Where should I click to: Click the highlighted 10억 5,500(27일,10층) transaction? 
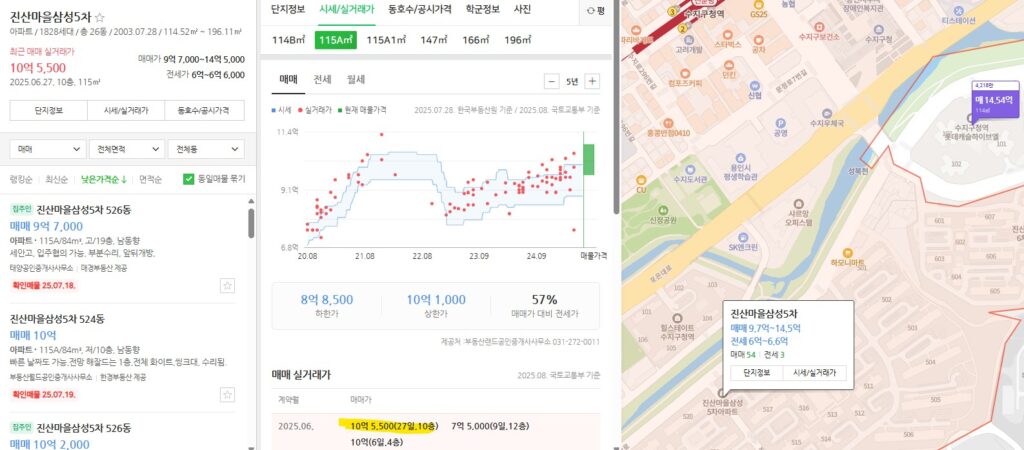click(x=393, y=426)
